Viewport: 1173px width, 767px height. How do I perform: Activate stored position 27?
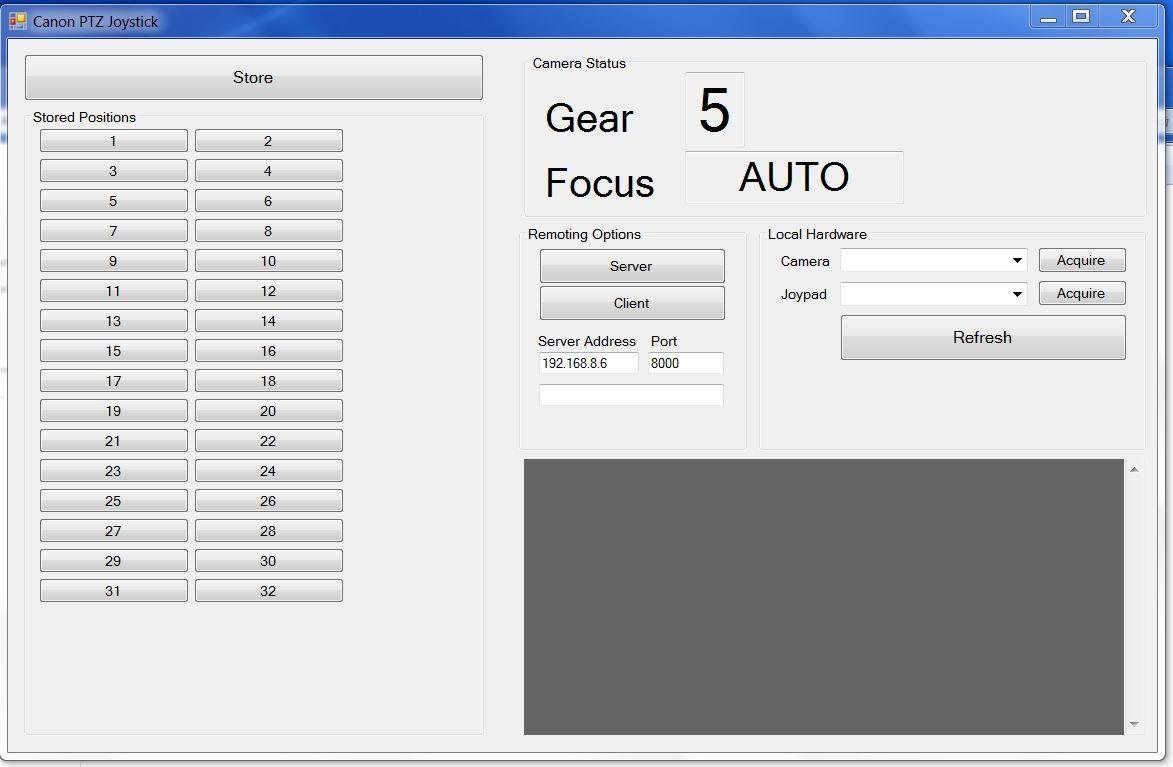click(114, 530)
